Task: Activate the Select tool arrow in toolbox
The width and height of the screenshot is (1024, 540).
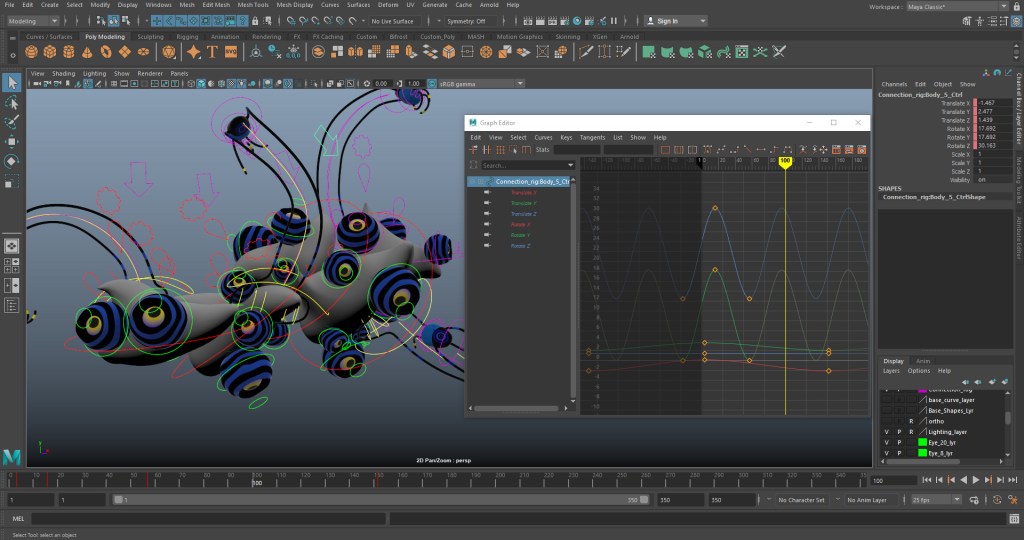Action: point(12,83)
